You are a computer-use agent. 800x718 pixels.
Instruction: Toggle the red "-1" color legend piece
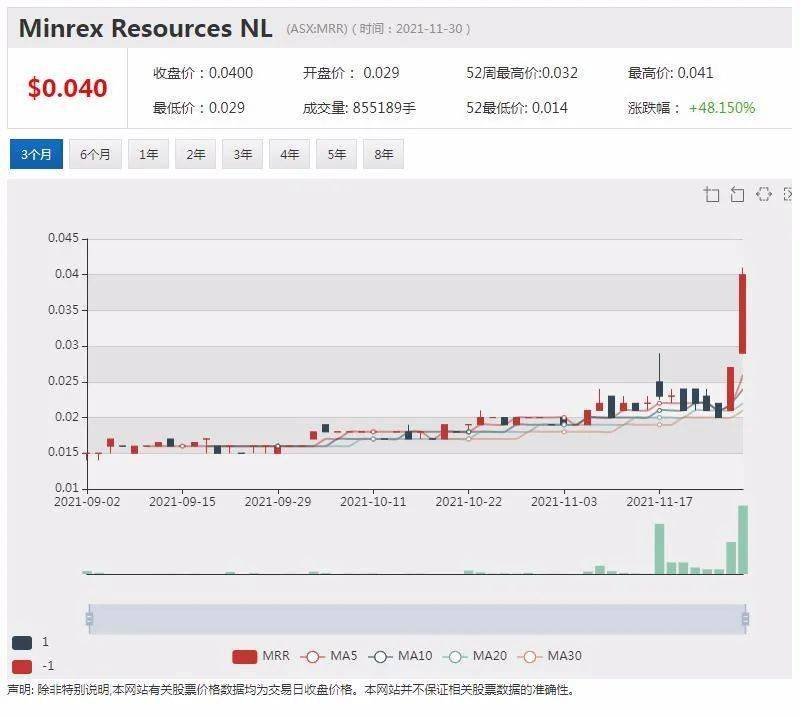point(22,666)
